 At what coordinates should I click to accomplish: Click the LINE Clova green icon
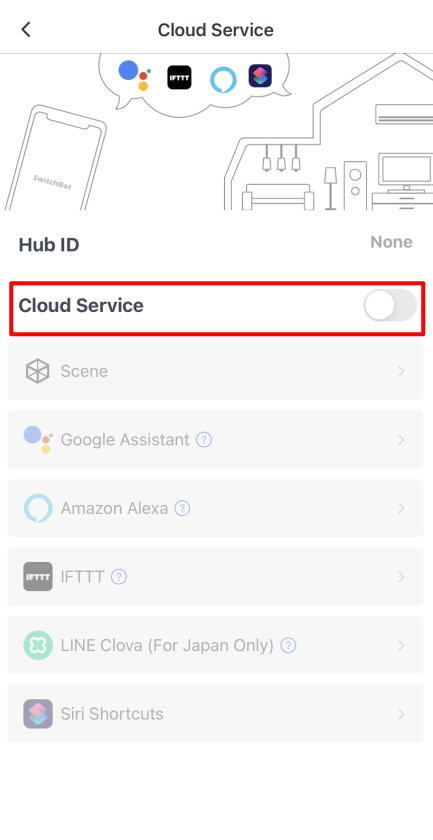tap(38, 645)
